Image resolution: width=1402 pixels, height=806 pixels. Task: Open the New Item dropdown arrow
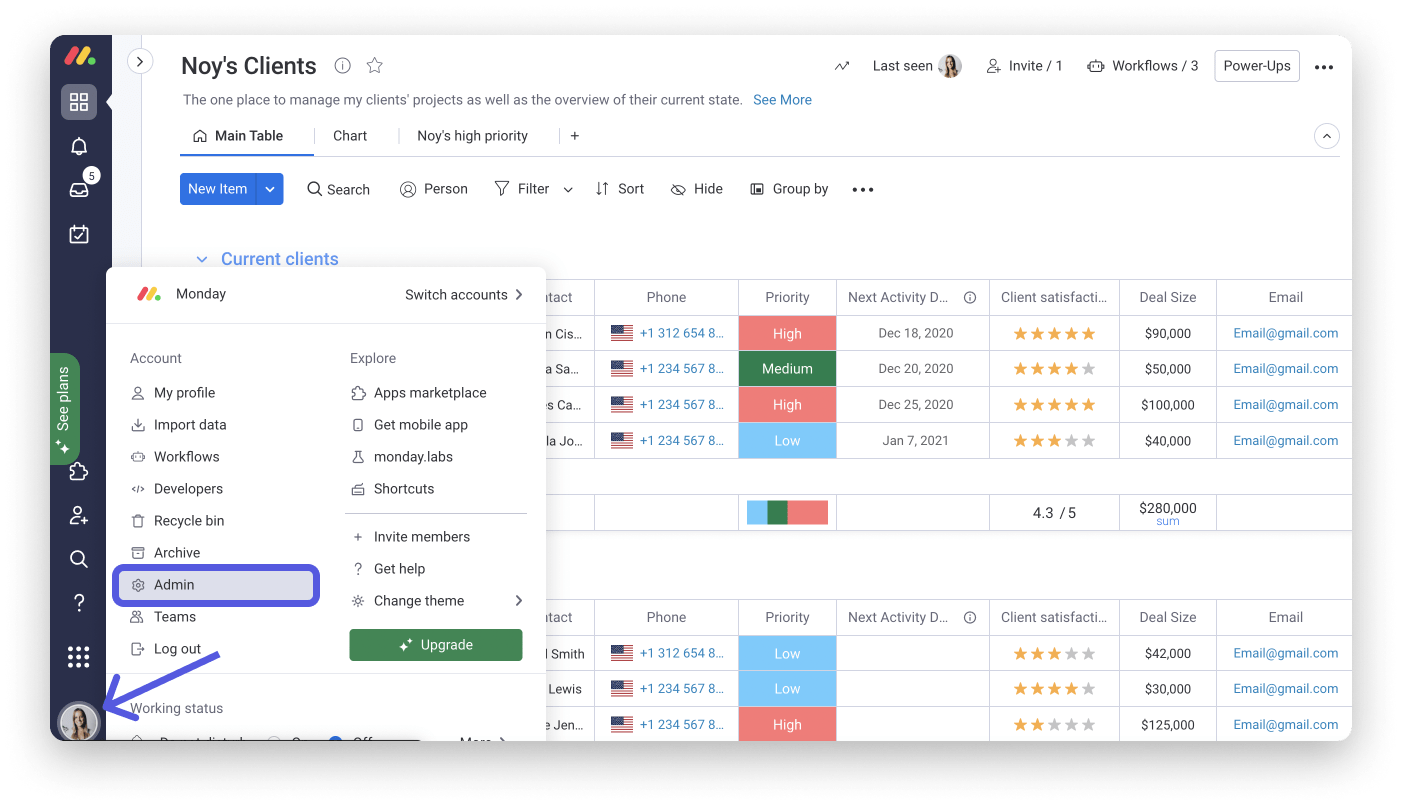[x=269, y=188]
